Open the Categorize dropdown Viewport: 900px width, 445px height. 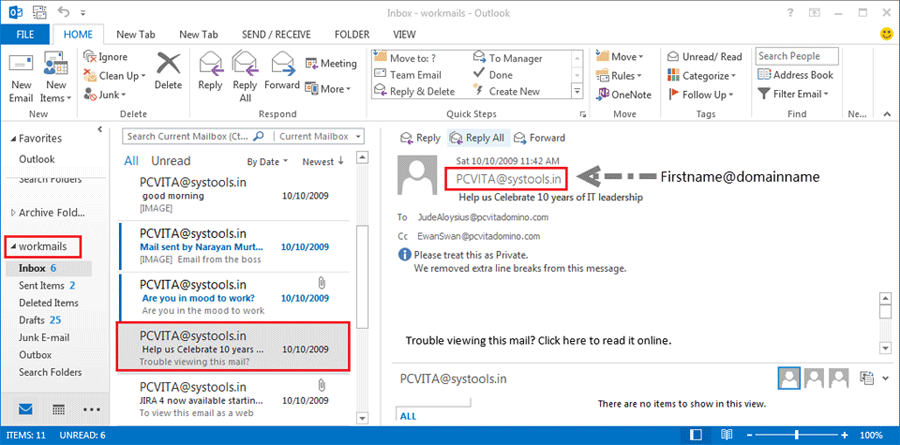[701, 75]
